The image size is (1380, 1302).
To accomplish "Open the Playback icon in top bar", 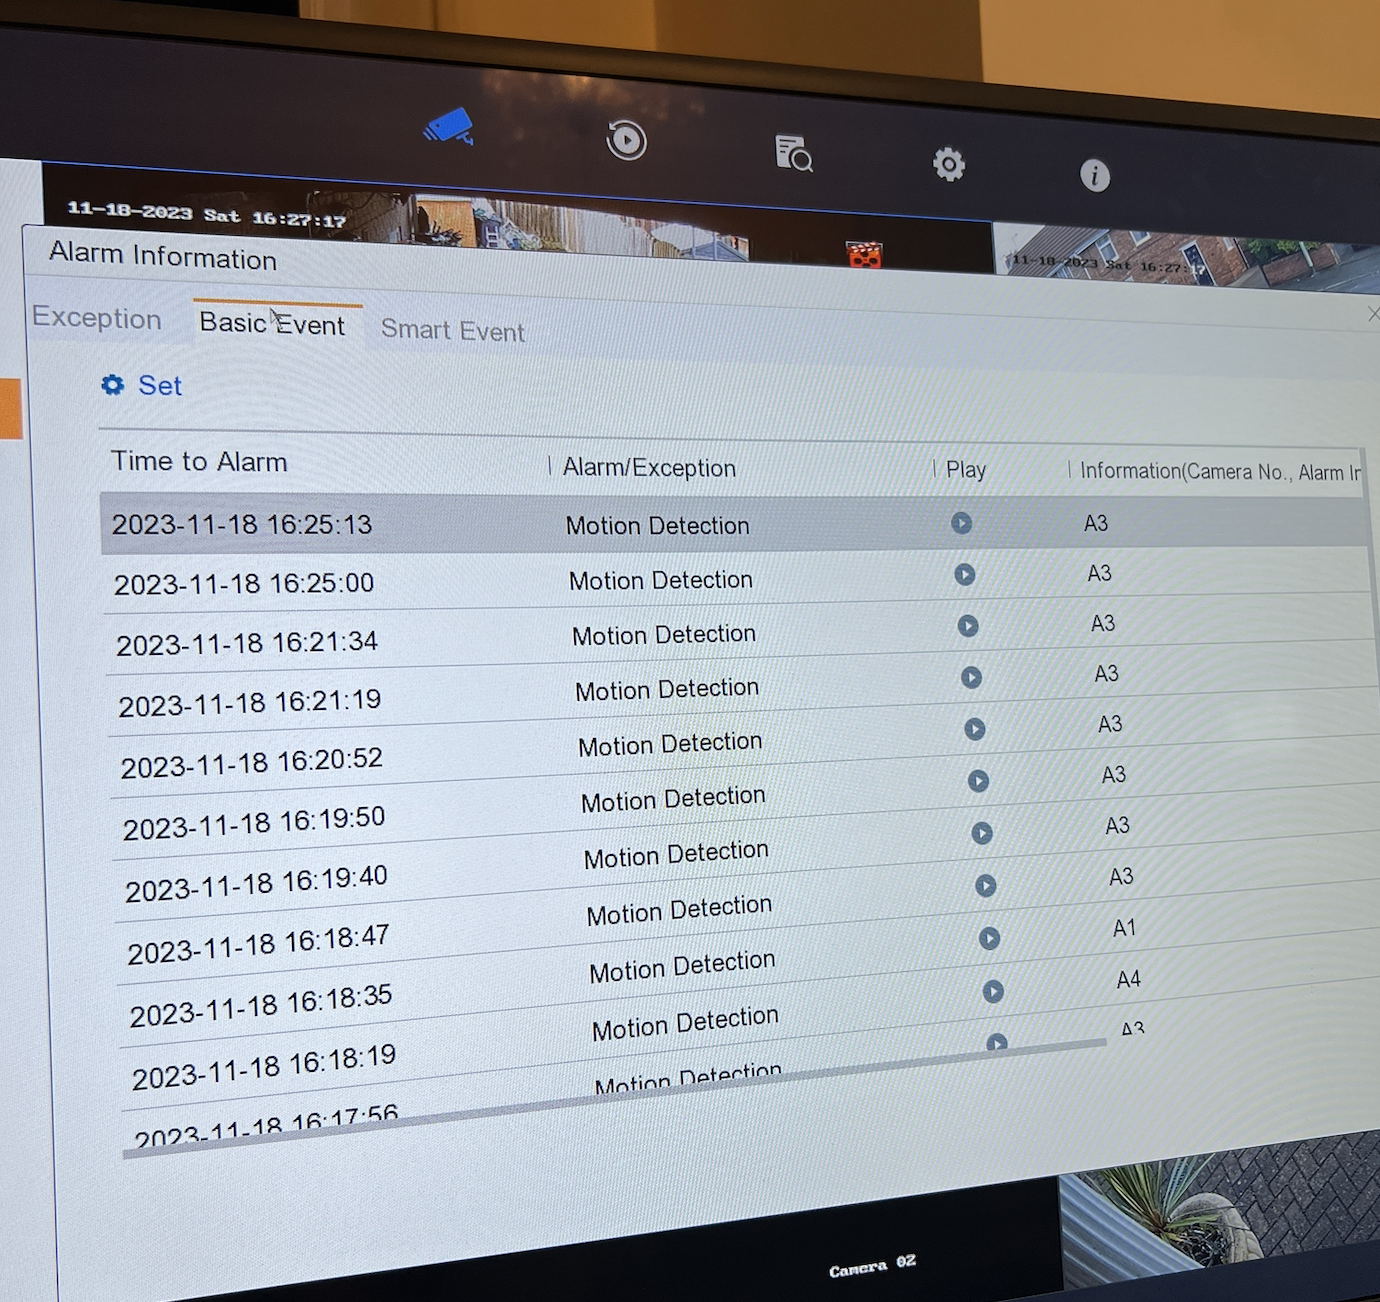I will pos(627,140).
